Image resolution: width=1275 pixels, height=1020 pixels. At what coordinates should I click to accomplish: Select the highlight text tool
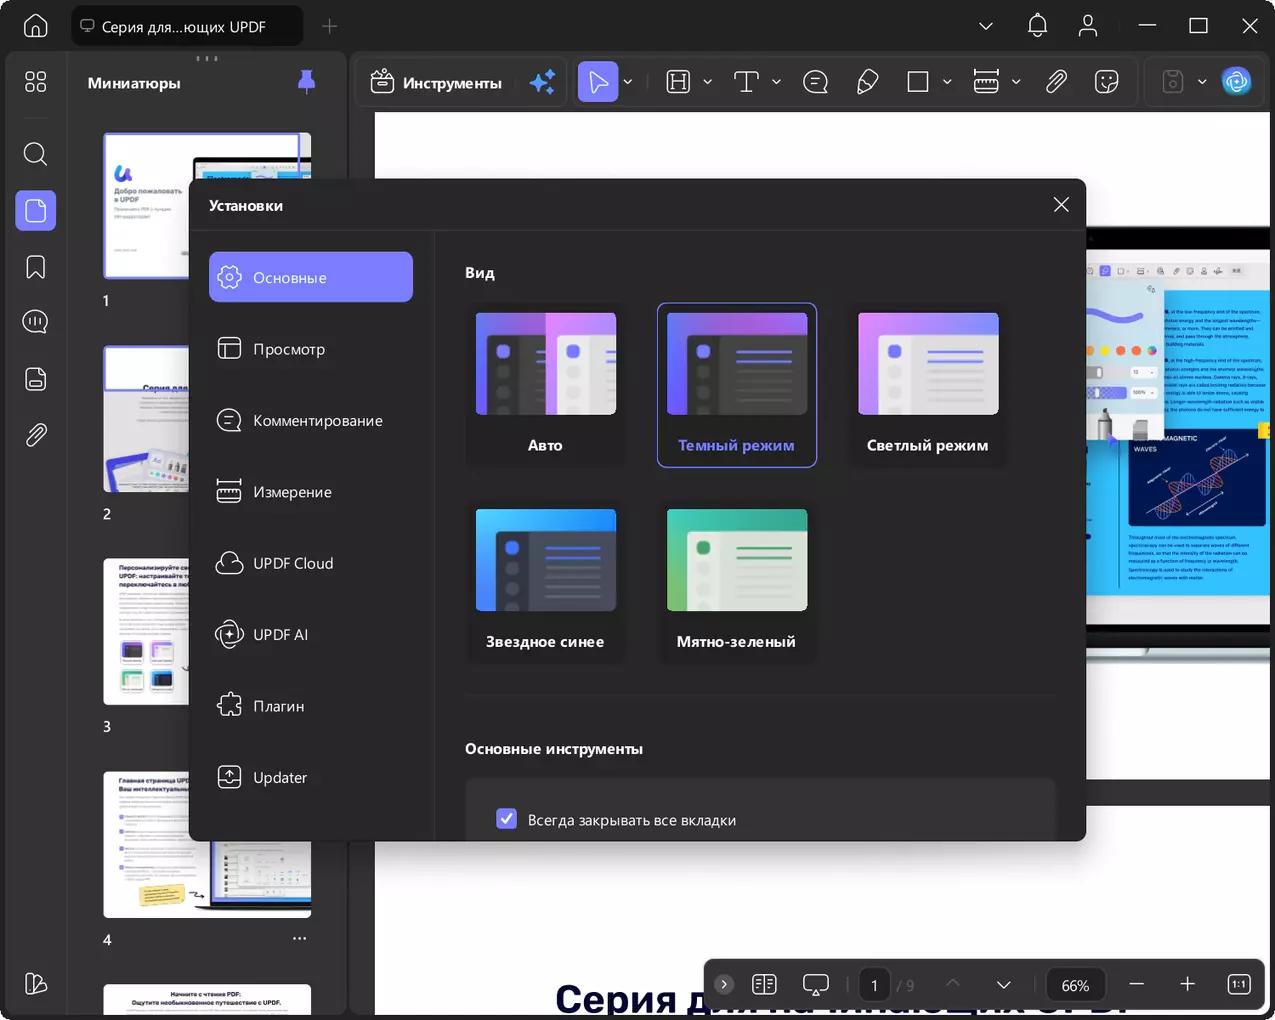coord(679,82)
